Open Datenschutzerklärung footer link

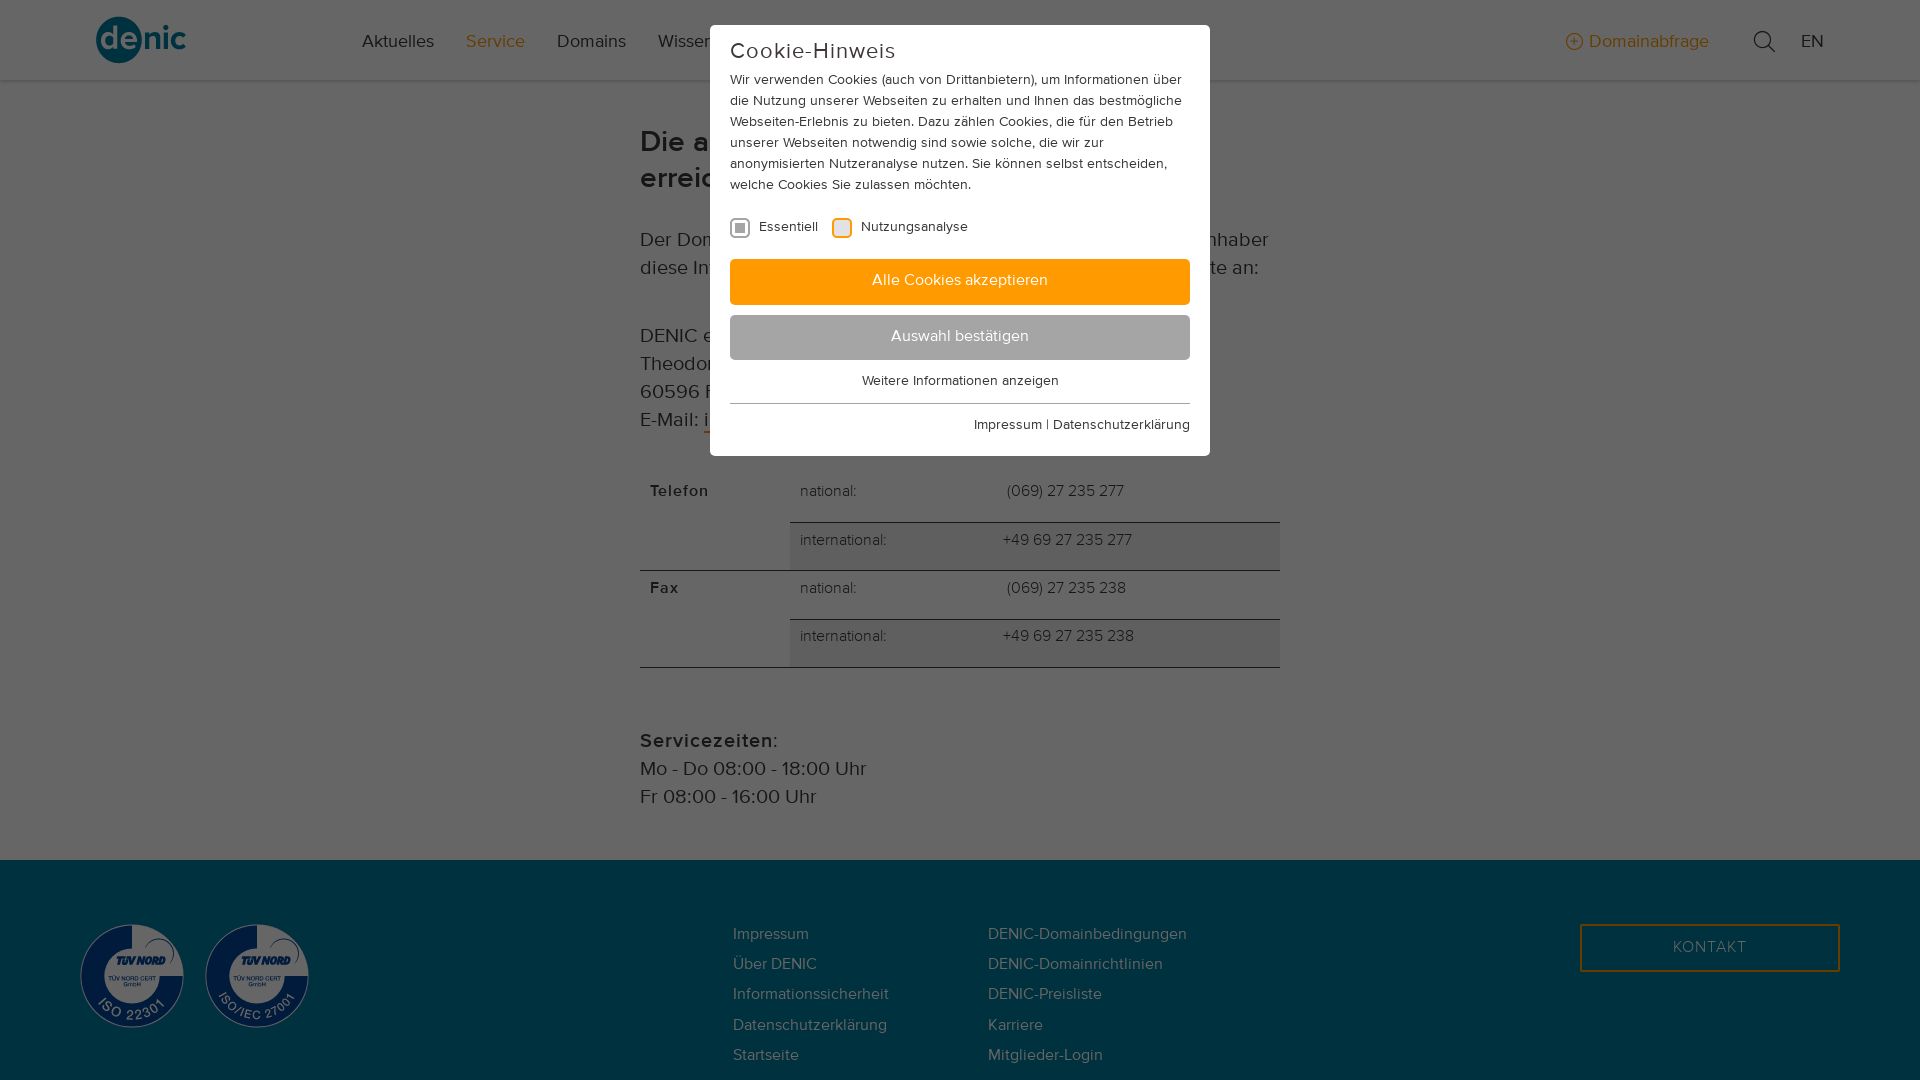tap(810, 1025)
